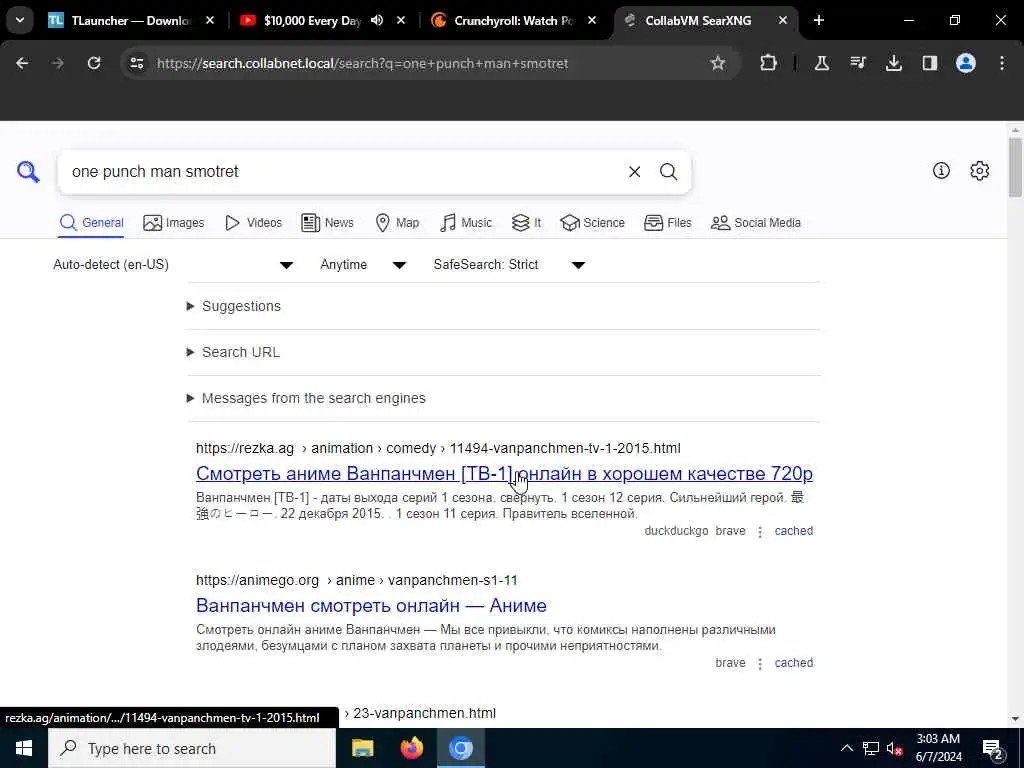The height and width of the screenshot is (768, 1024).
Task: Open site information icon in address bar
Action: [x=136, y=63]
